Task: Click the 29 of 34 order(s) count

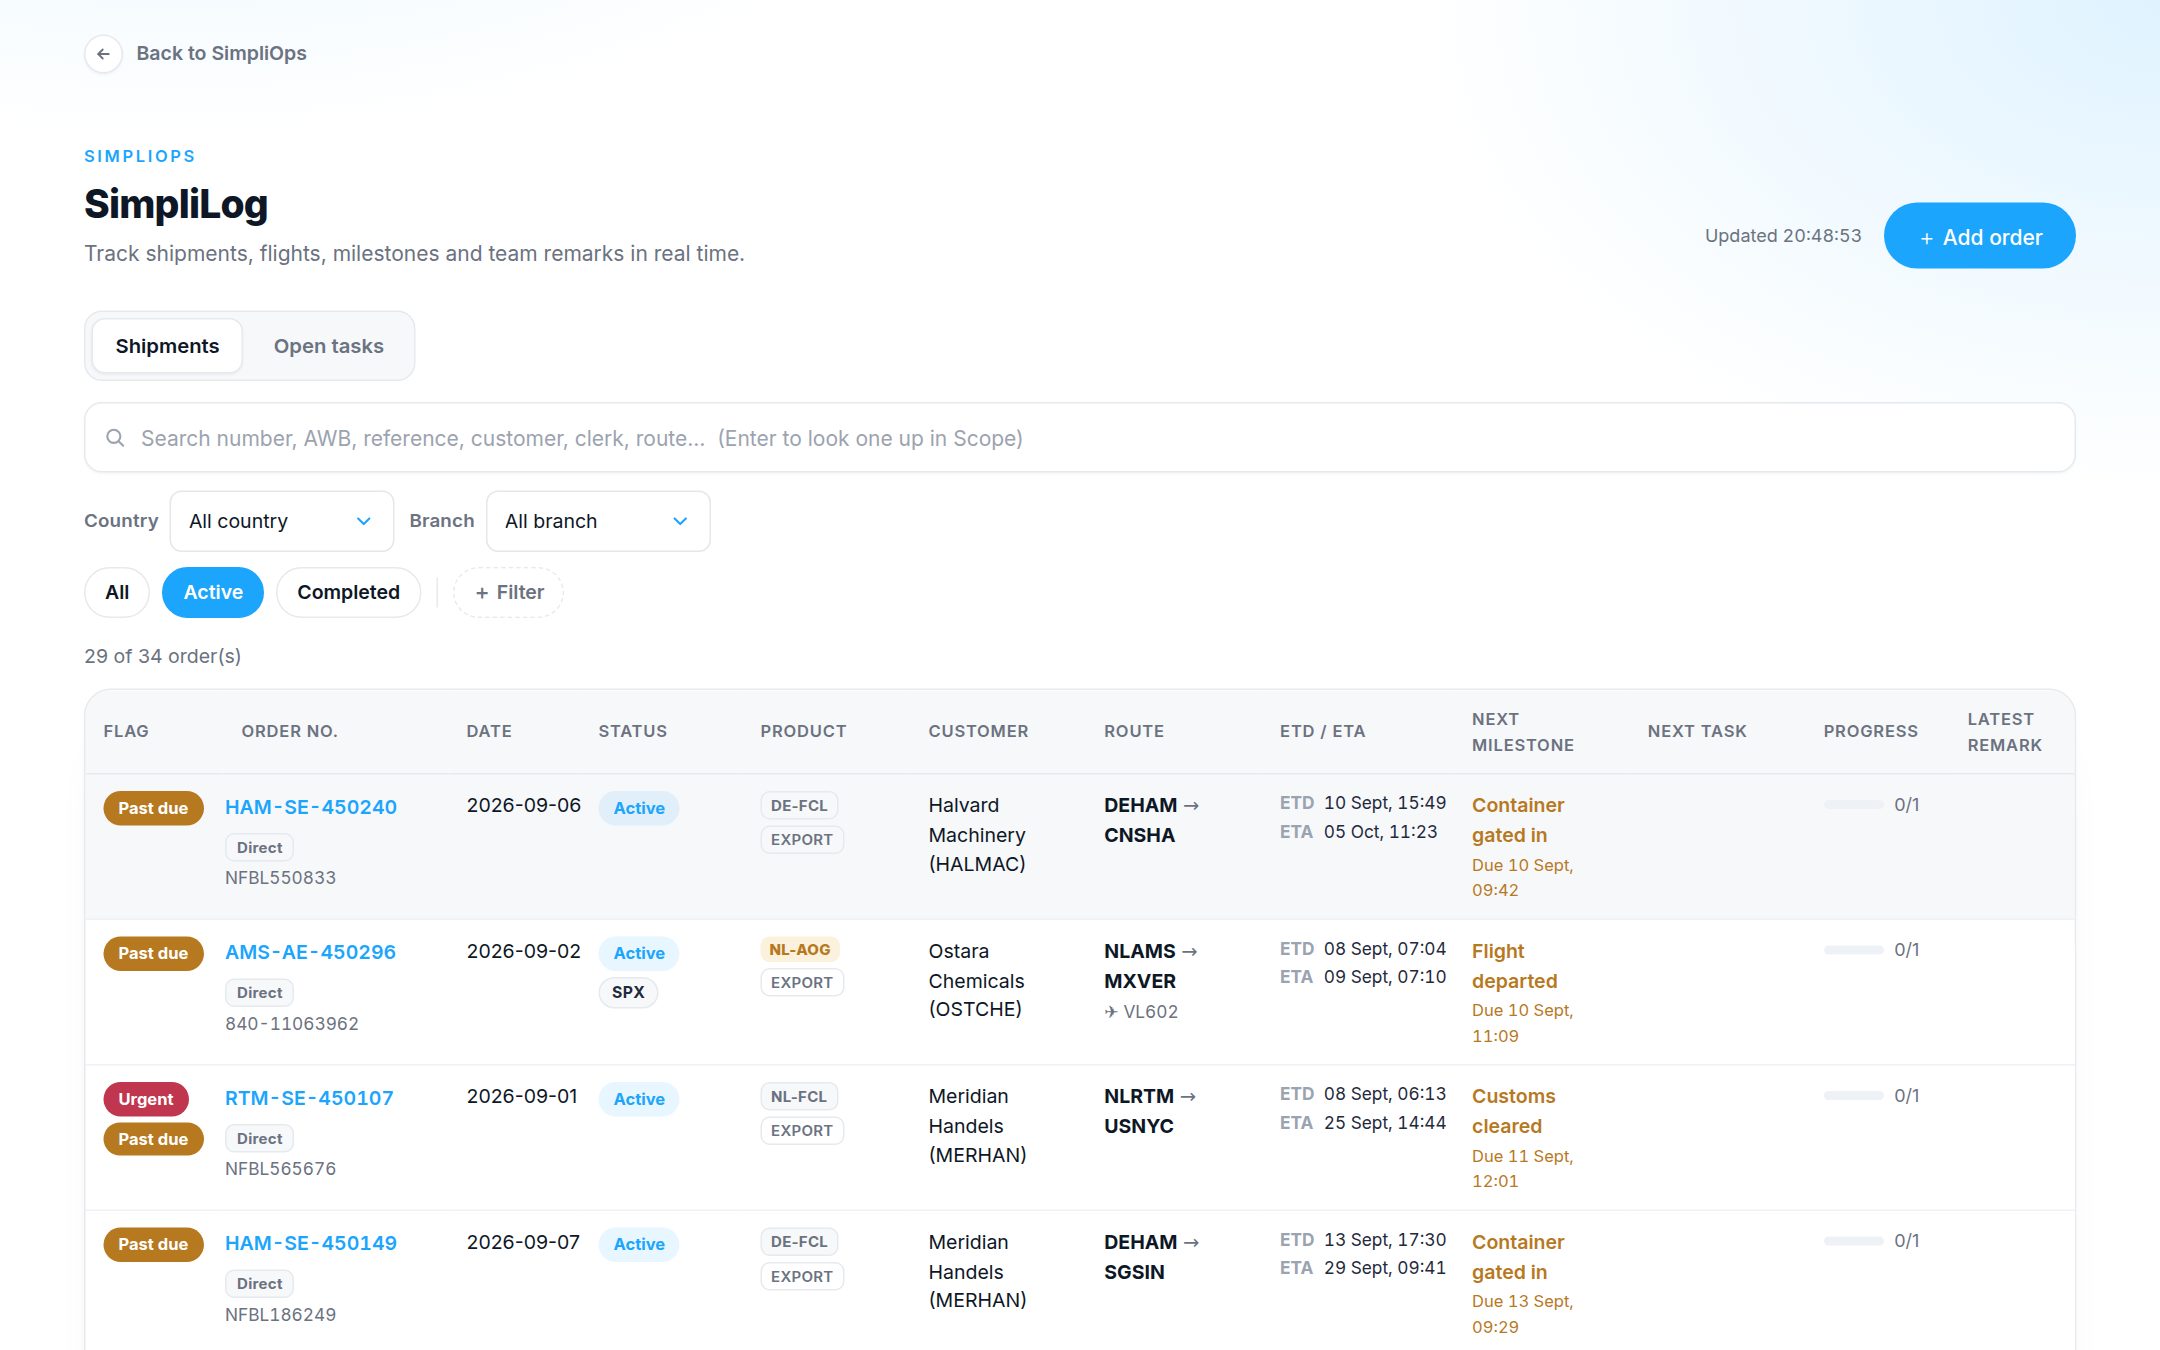Action: (x=163, y=656)
